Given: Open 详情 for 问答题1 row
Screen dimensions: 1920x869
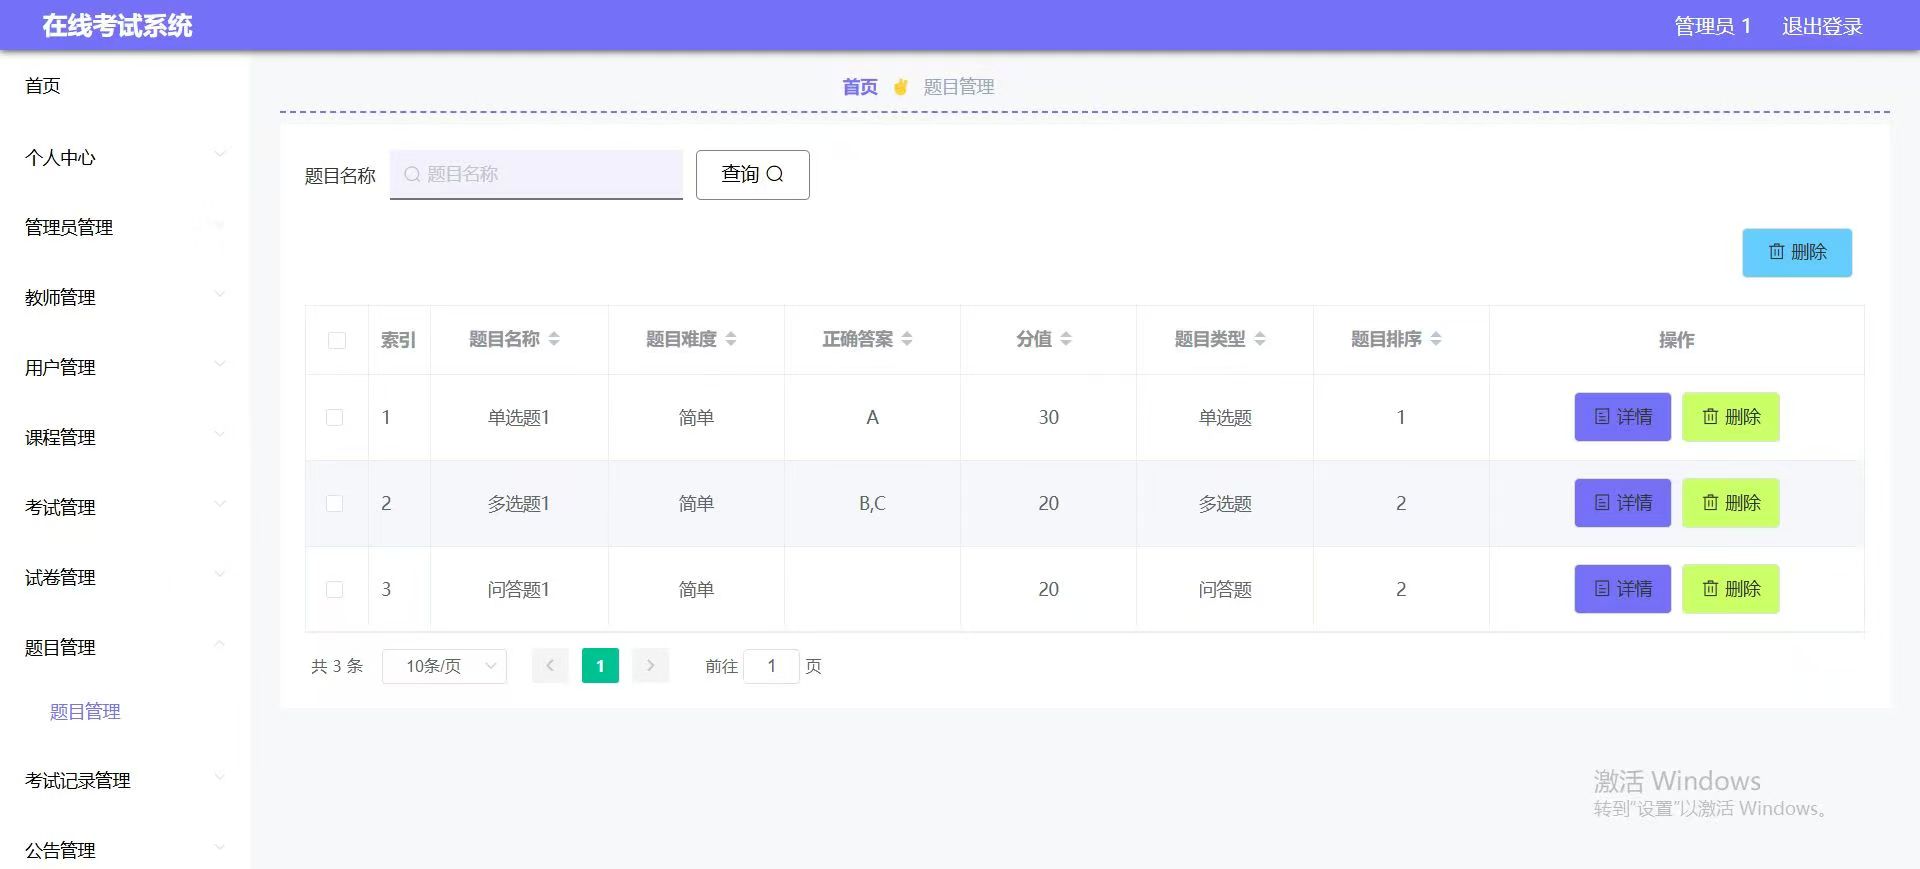Looking at the screenshot, I should [1622, 589].
